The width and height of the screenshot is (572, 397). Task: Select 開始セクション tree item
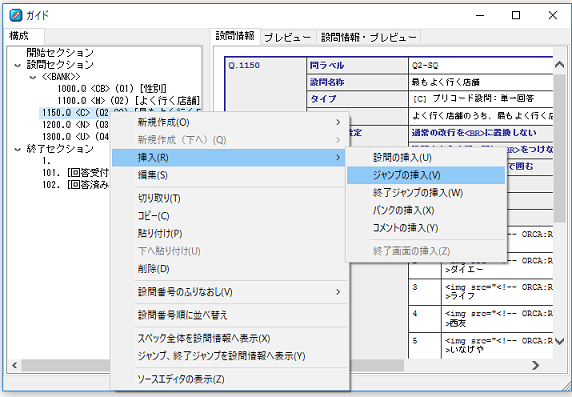[x=60, y=53]
